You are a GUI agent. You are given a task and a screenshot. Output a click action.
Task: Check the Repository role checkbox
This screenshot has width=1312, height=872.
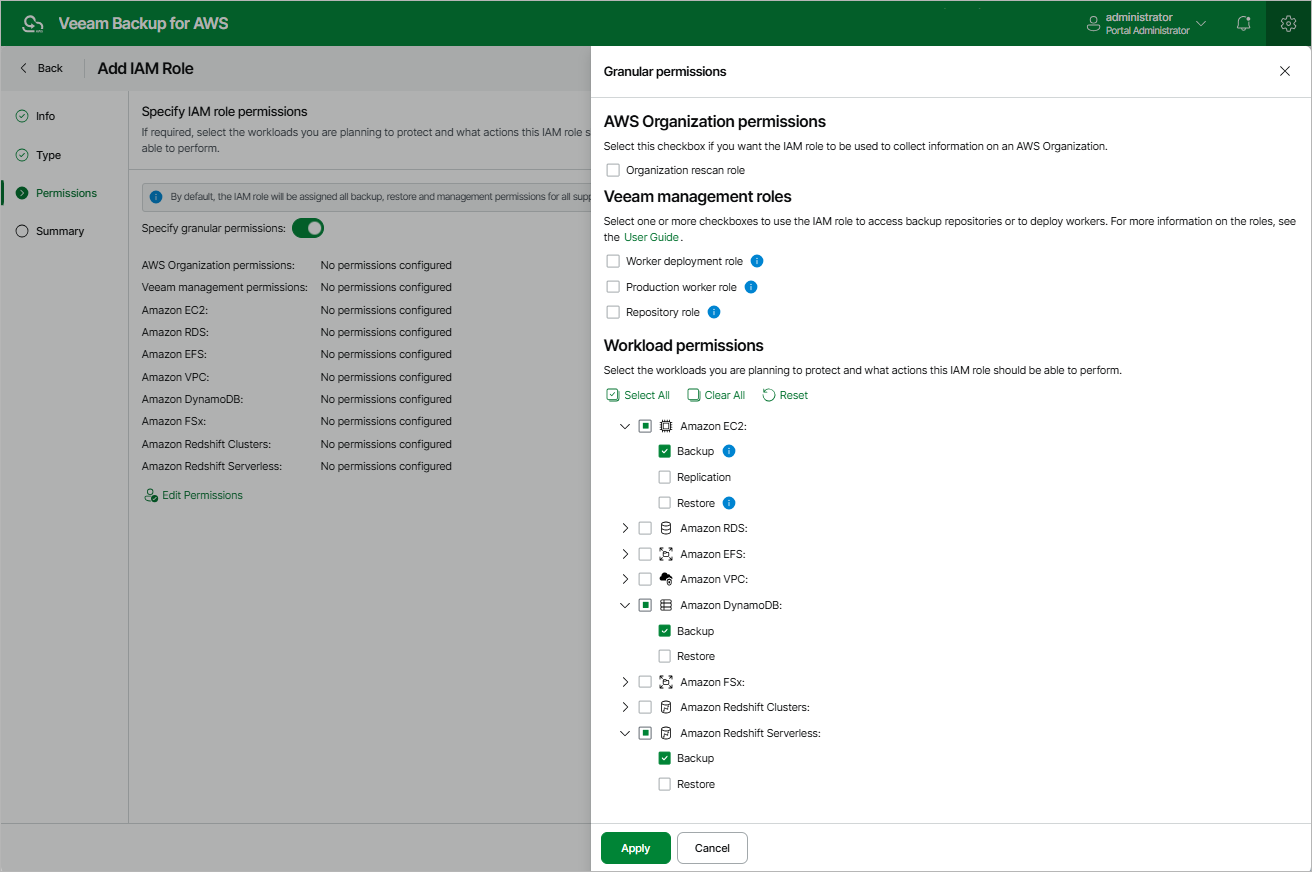pyautogui.click(x=613, y=312)
